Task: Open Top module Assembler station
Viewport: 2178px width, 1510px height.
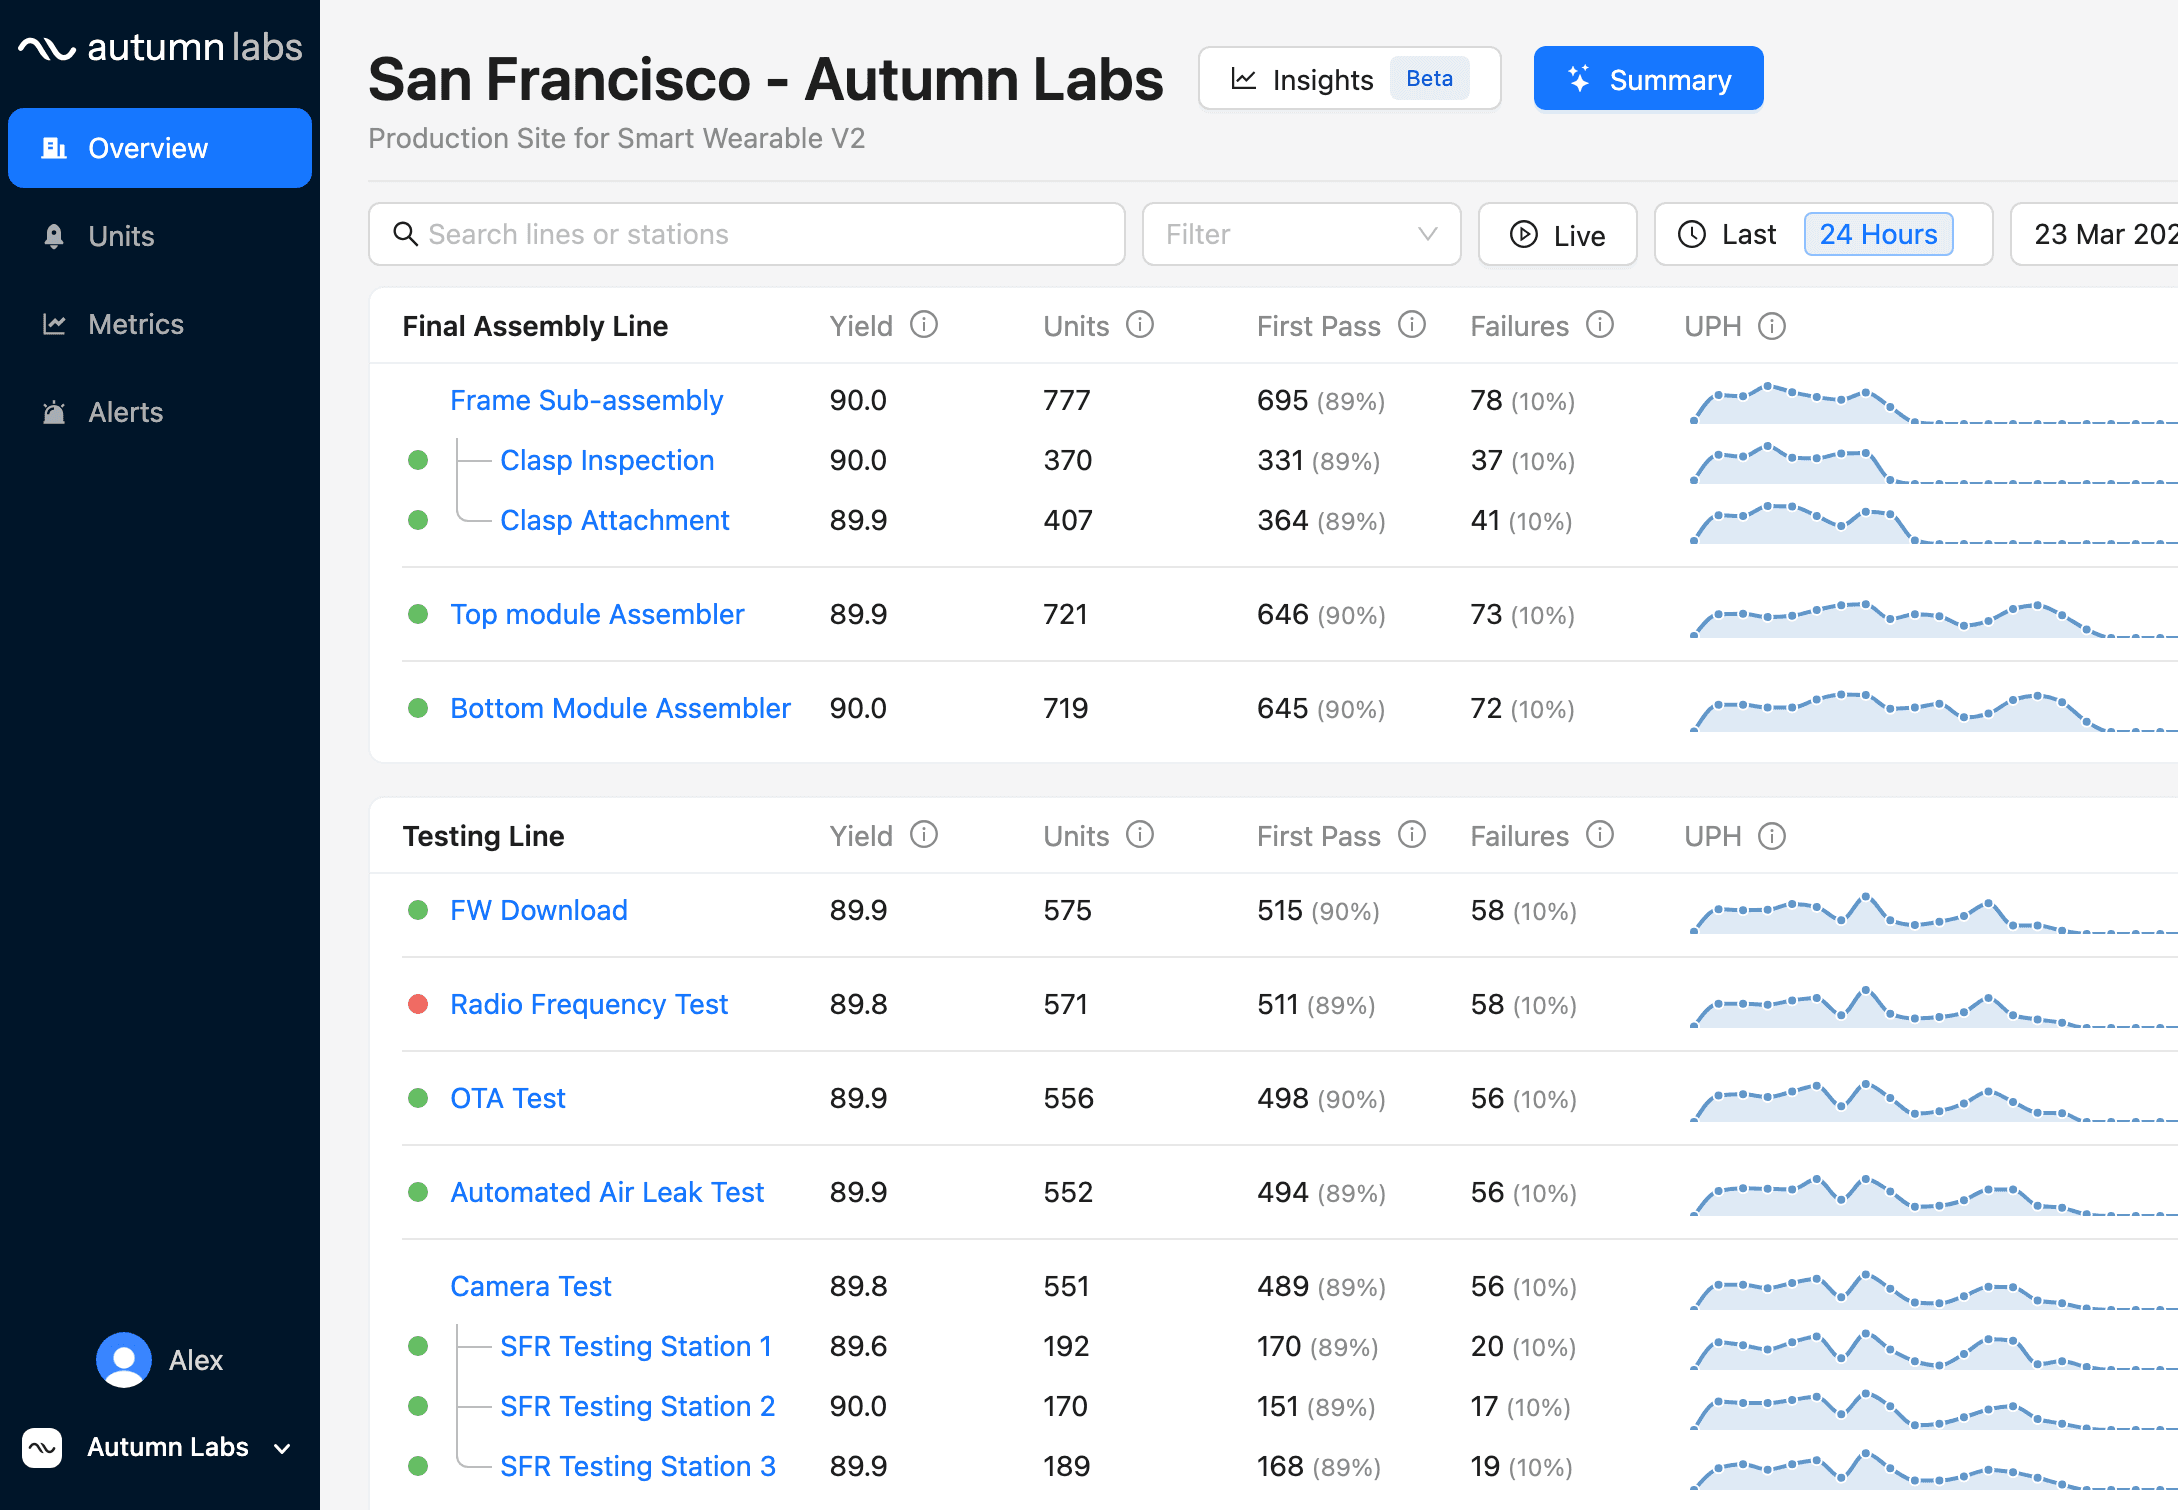Action: click(x=597, y=614)
